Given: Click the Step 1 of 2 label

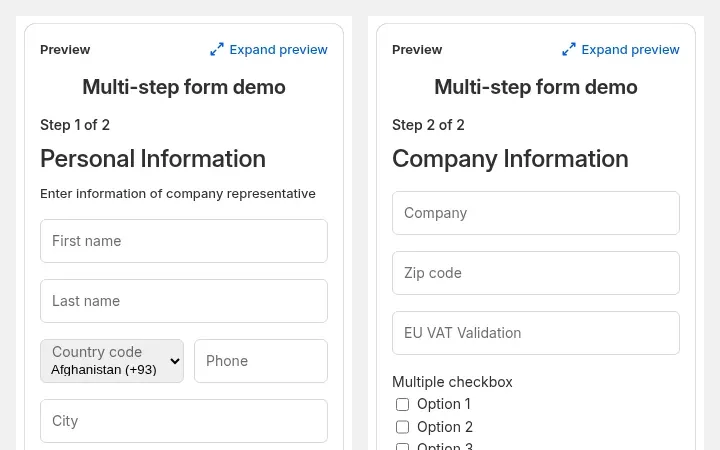Looking at the screenshot, I should click(75, 125).
